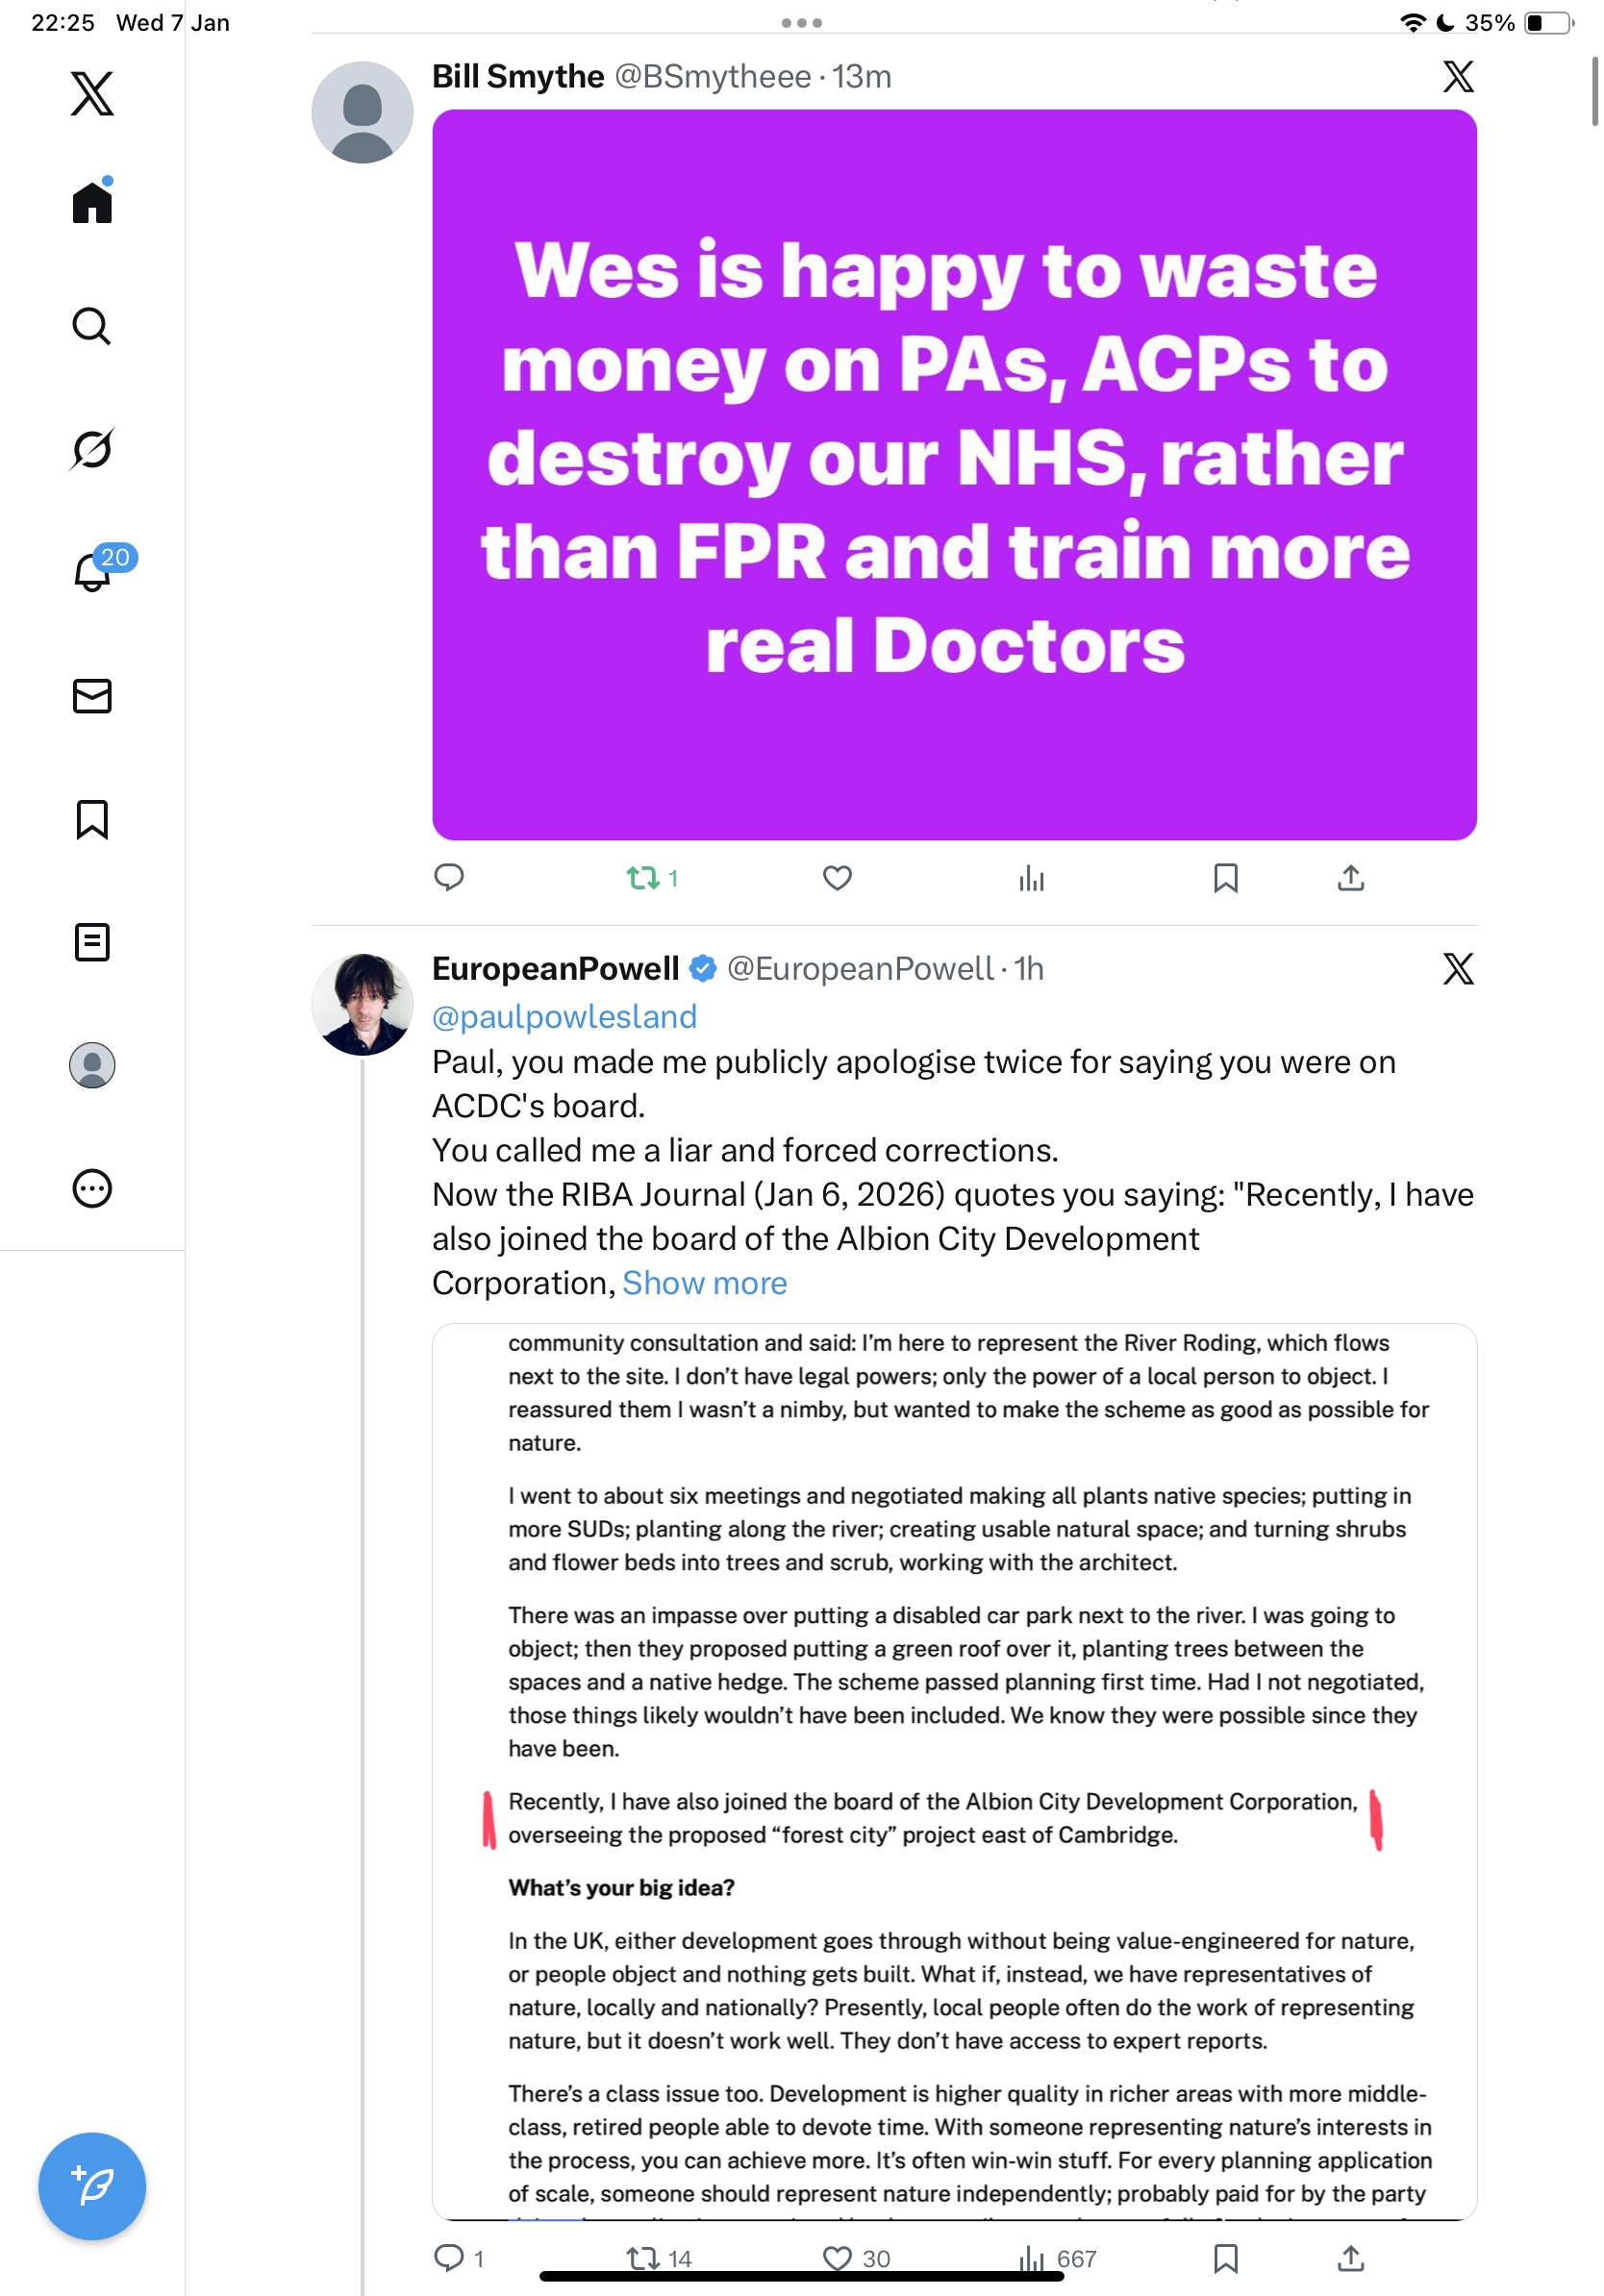The width and height of the screenshot is (1604, 2296).
Task: Open the Grok icon in sidebar
Action: [91, 449]
